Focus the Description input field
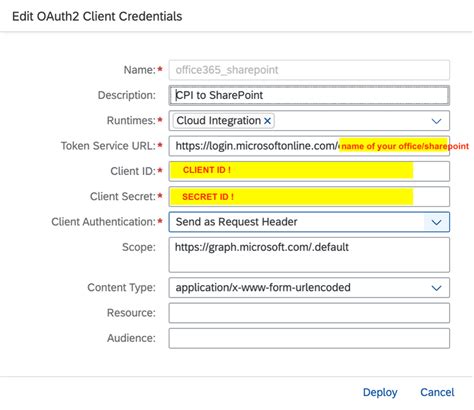The height and width of the screenshot is (410, 474). (309, 95)
